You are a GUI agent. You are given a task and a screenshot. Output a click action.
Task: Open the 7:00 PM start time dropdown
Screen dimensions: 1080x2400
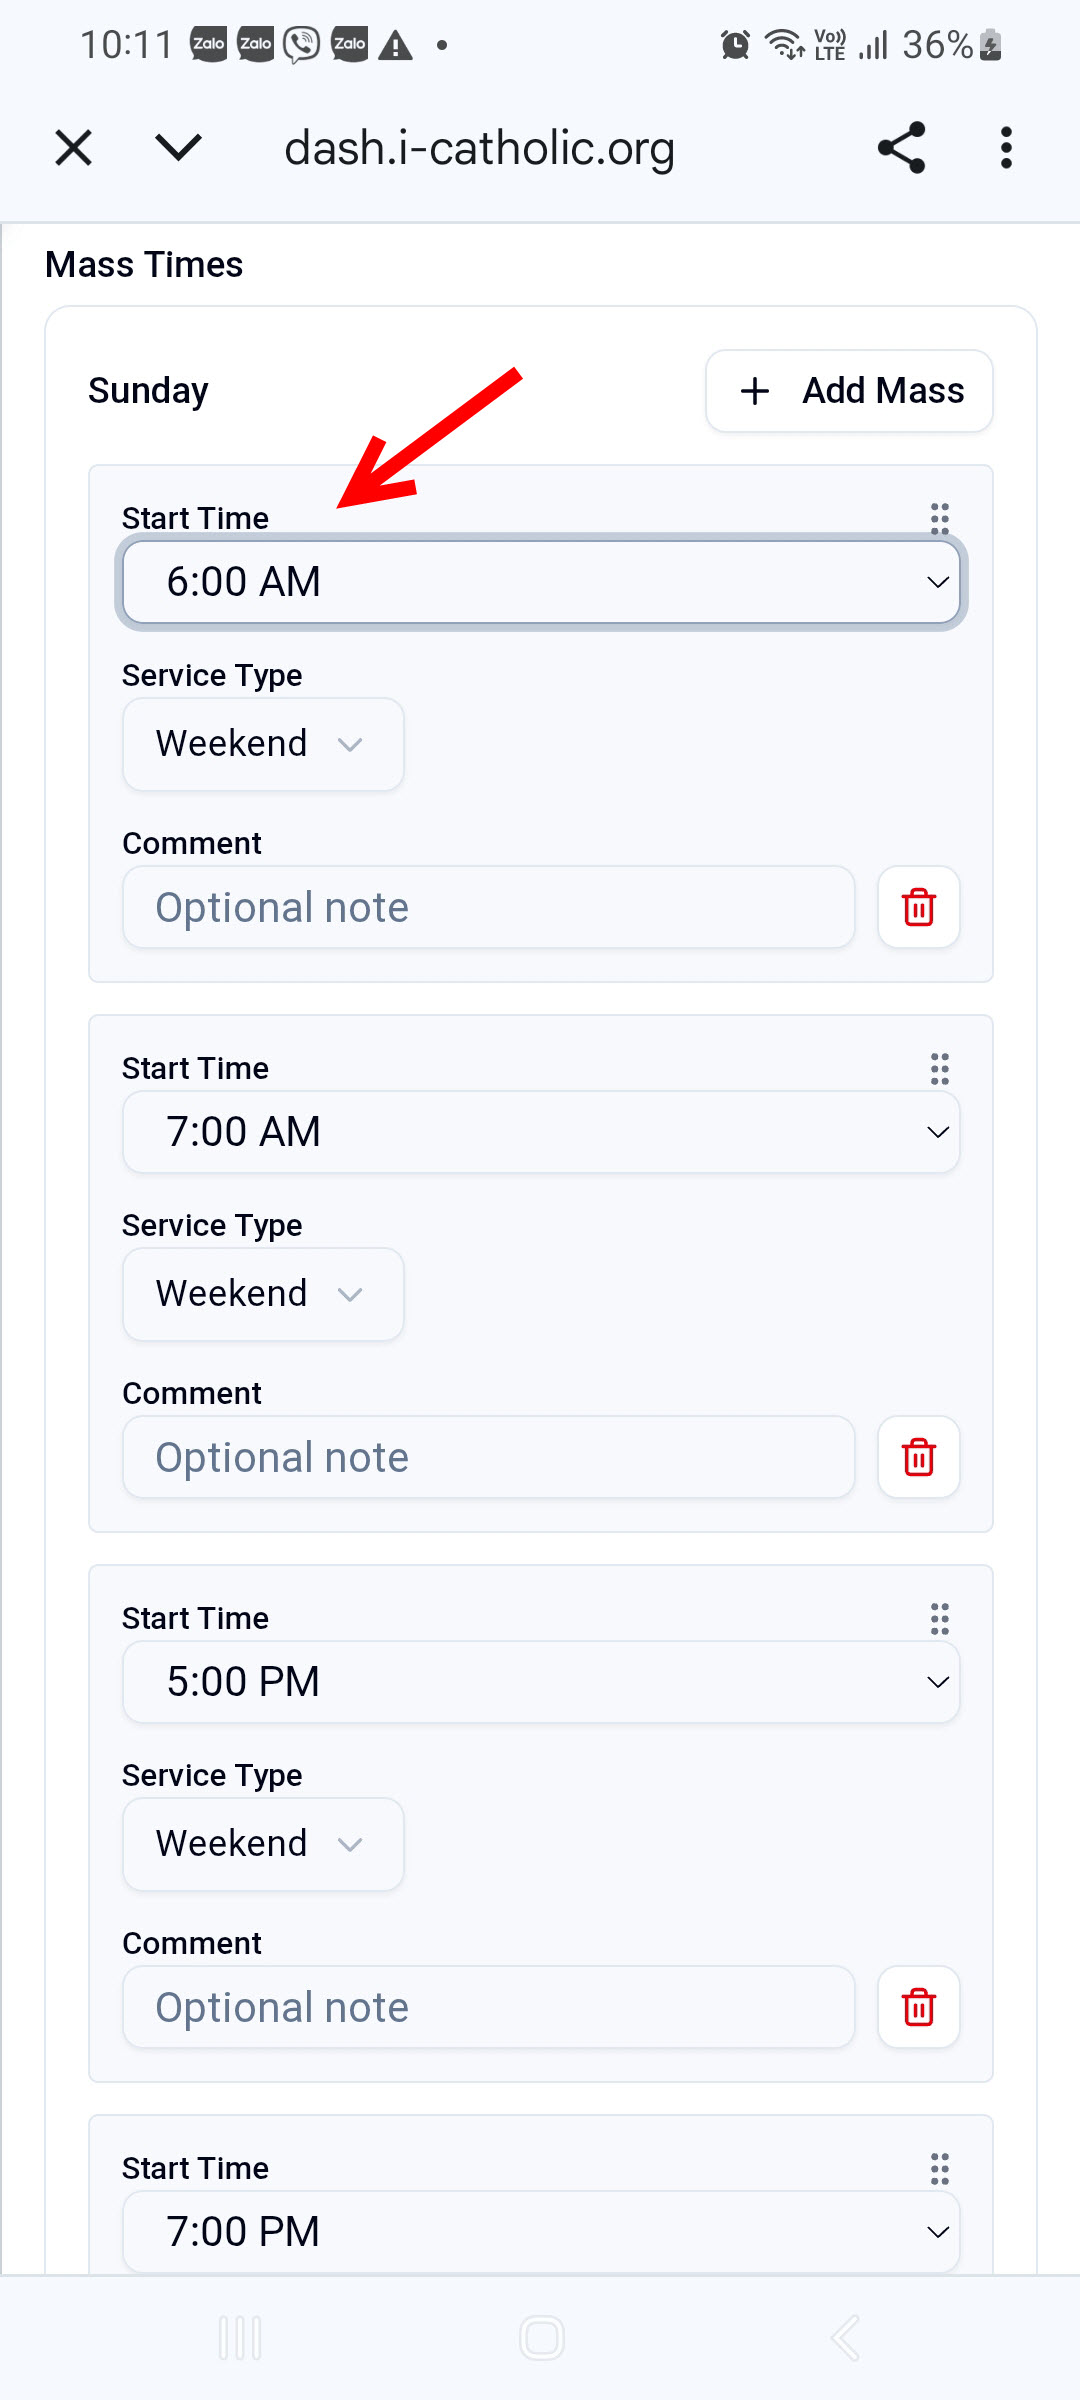click(x=541, y=2232)
